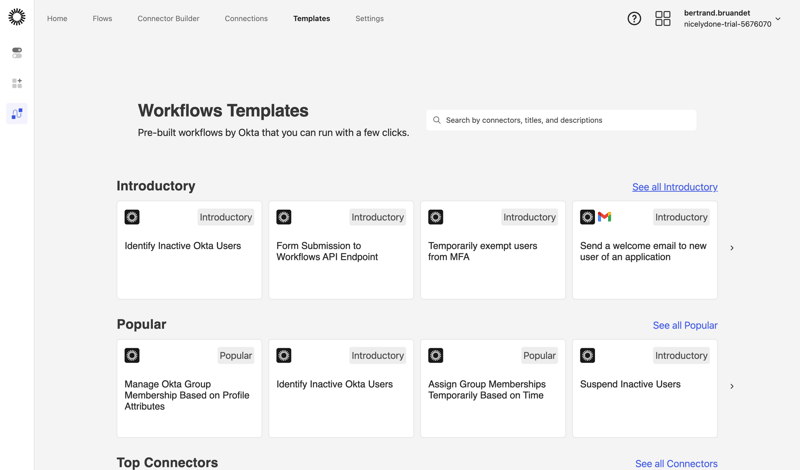Viewport: 800px width, 470px height.
Task: Select the highlighted workflows icon in sidebar
Action: [x=17, y=113]
